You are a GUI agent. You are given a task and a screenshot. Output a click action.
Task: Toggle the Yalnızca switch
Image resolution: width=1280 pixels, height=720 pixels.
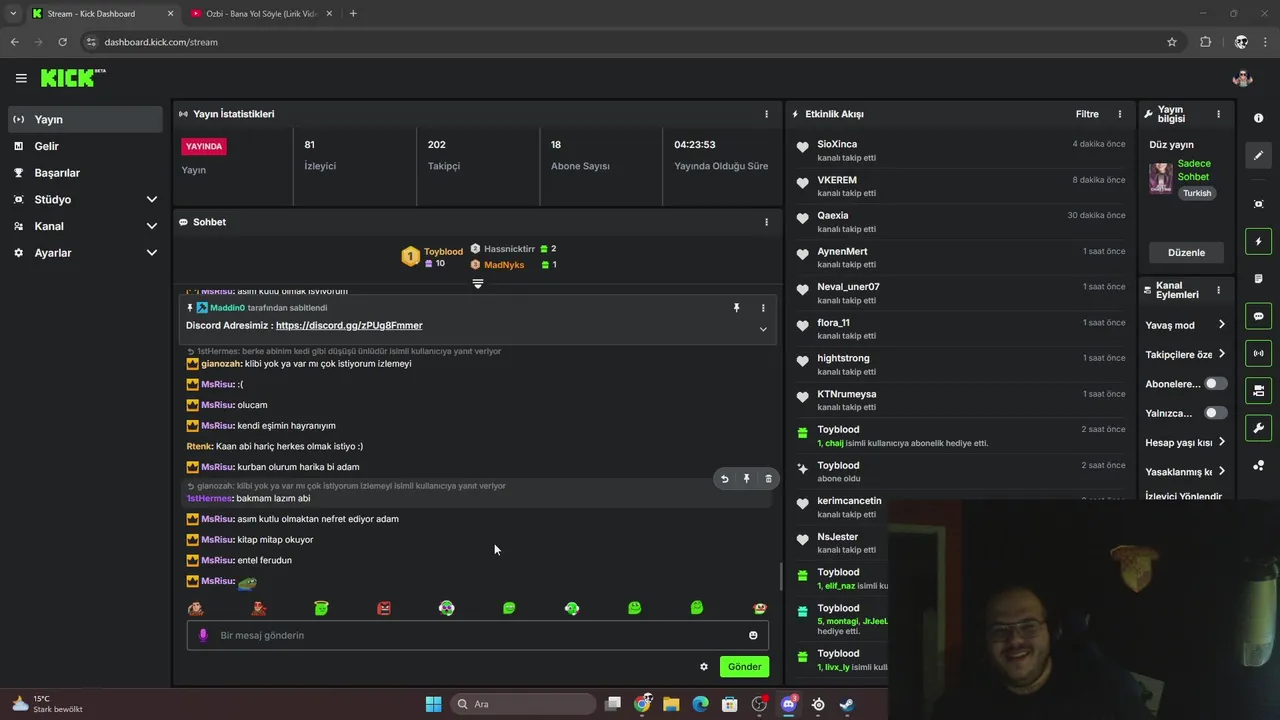point(1215,413)
